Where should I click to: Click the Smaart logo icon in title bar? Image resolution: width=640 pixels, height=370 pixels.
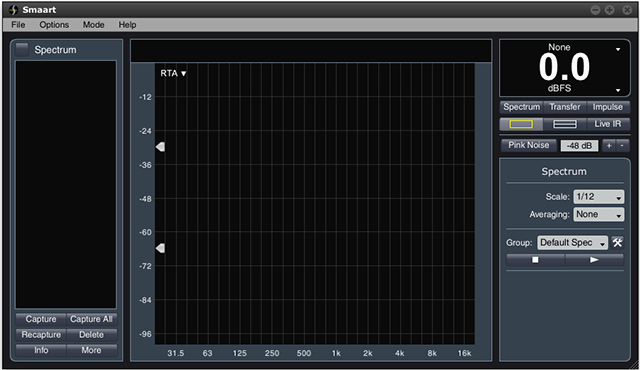pos(13,9)
